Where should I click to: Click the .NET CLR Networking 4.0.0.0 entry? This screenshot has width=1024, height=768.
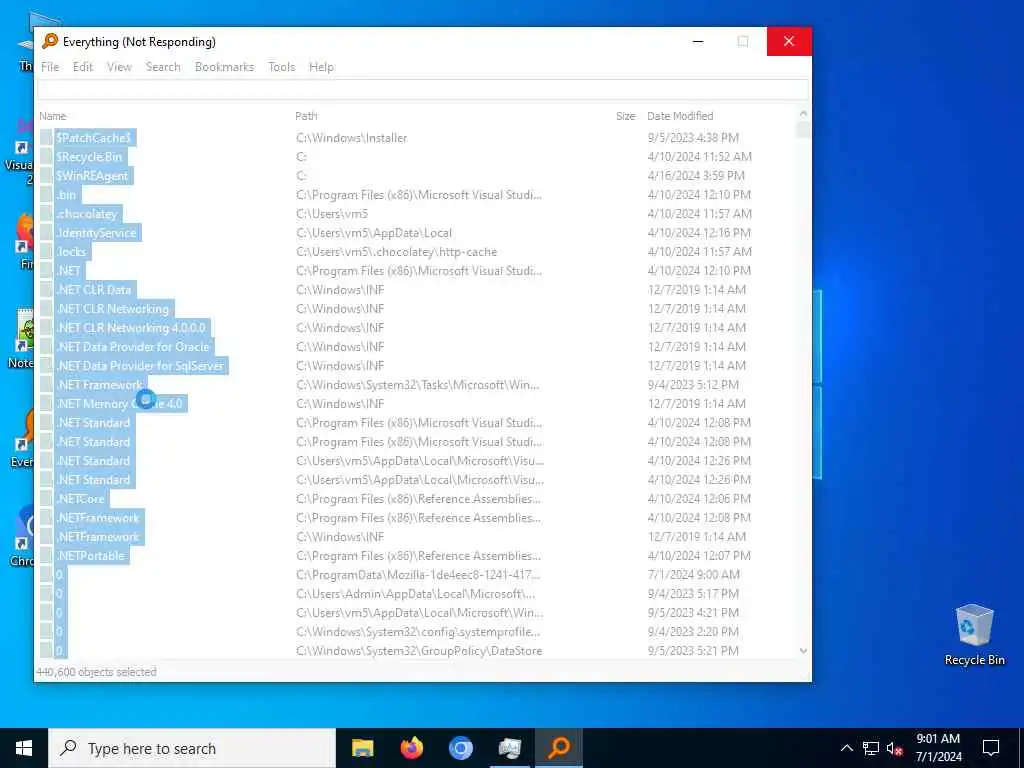pyautogui.click(x=131, y=328)
